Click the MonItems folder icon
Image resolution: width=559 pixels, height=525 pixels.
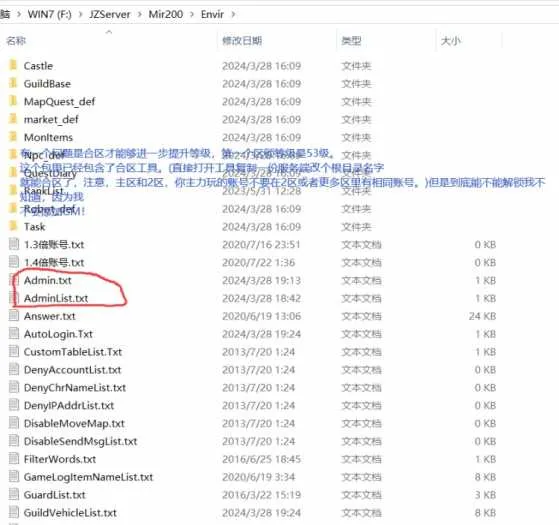[13, 137]
